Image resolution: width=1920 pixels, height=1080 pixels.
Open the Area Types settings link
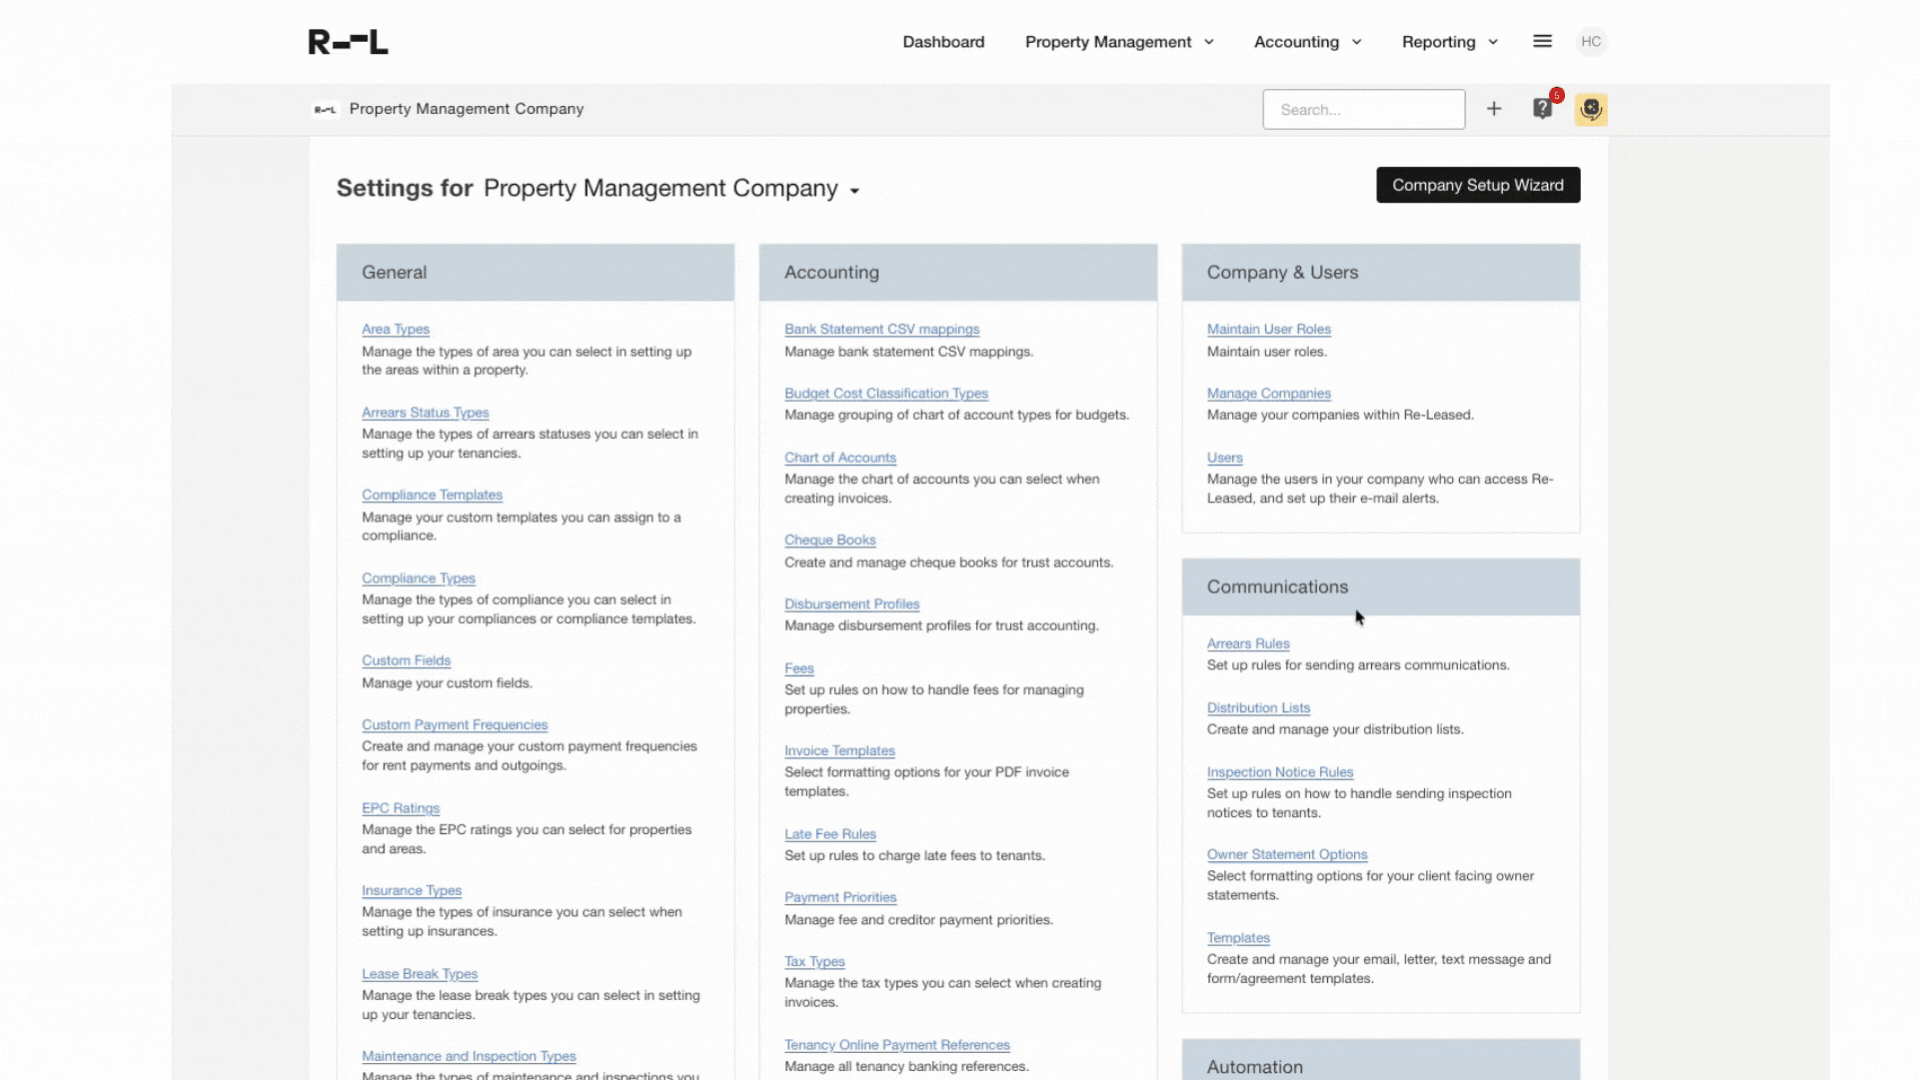point(395,329)
